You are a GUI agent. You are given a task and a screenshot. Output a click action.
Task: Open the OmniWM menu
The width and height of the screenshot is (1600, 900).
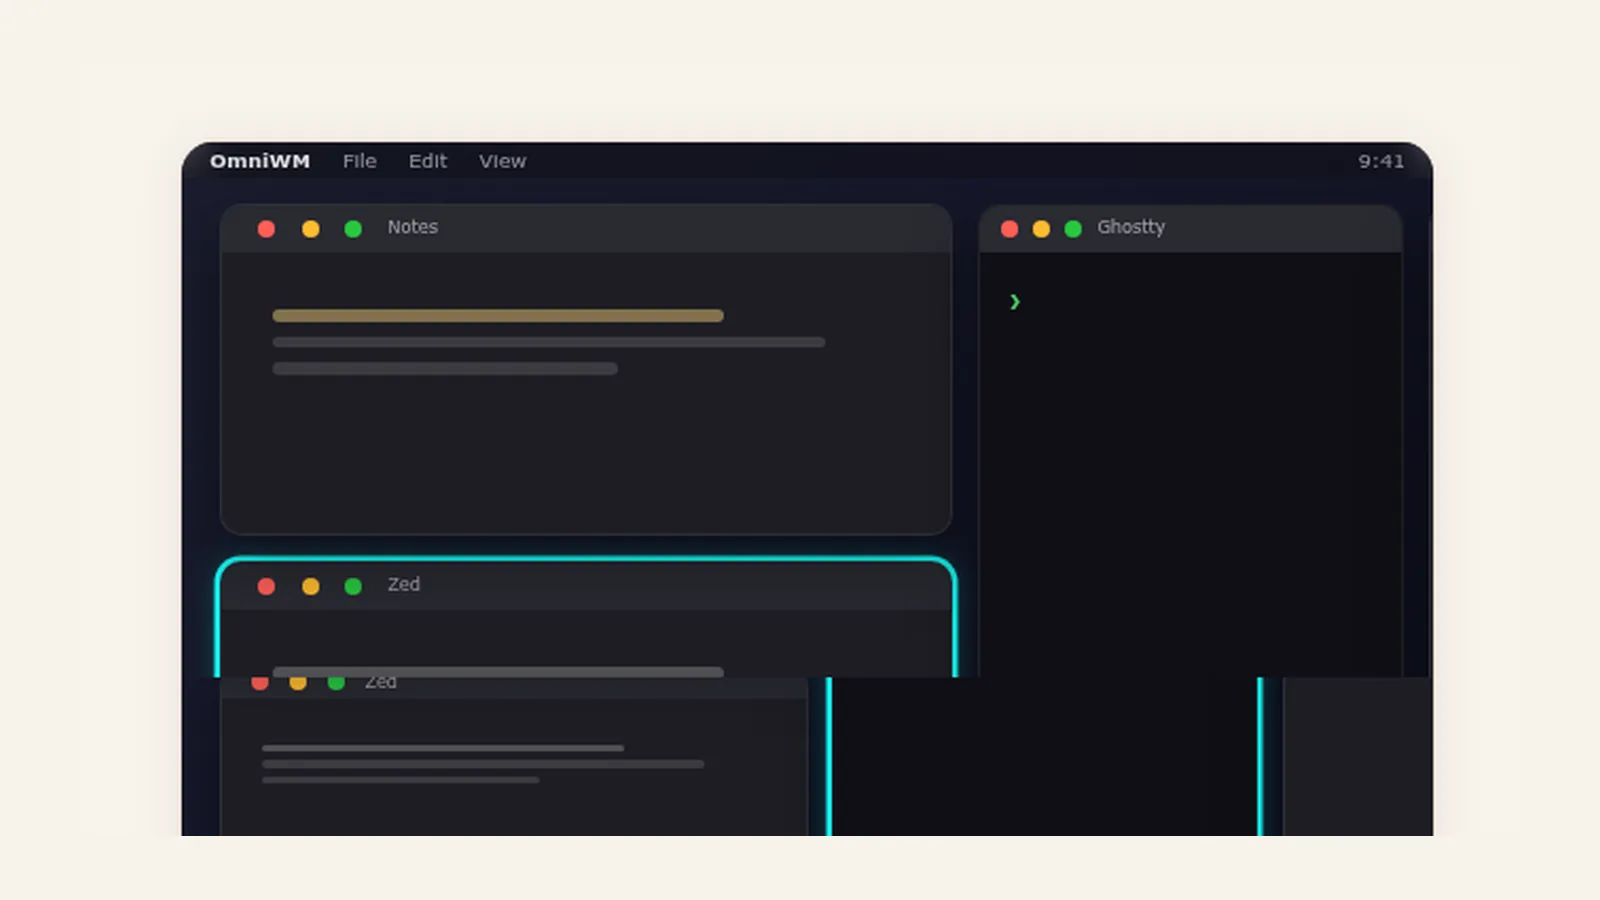(x=260, y=161)
